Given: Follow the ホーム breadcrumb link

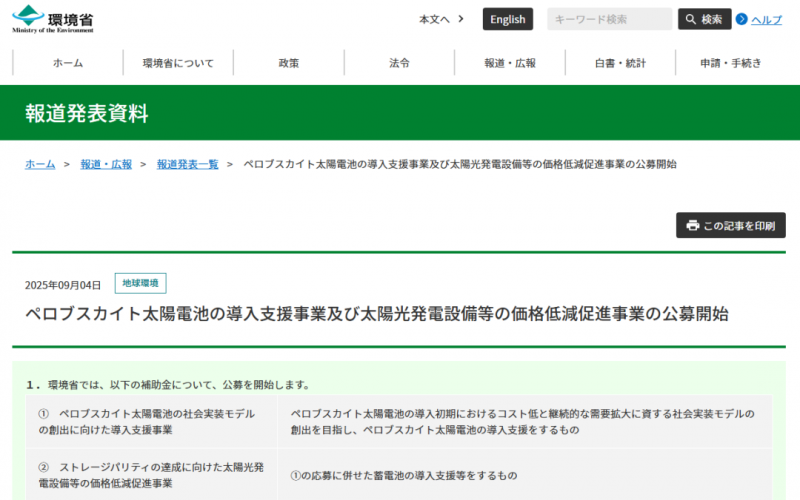Looking at the screenshot, I should [40, 164].
